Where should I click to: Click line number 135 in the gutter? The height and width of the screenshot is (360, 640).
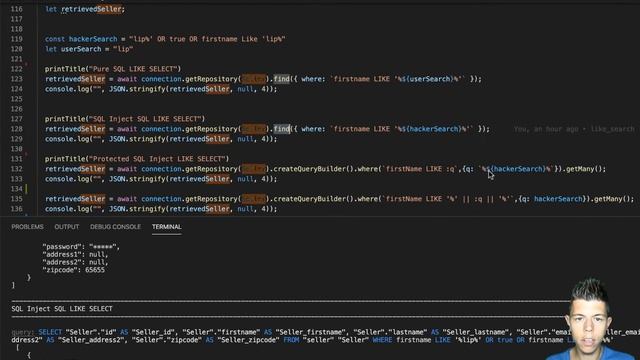pyautogui.click(x=16, y=199)
